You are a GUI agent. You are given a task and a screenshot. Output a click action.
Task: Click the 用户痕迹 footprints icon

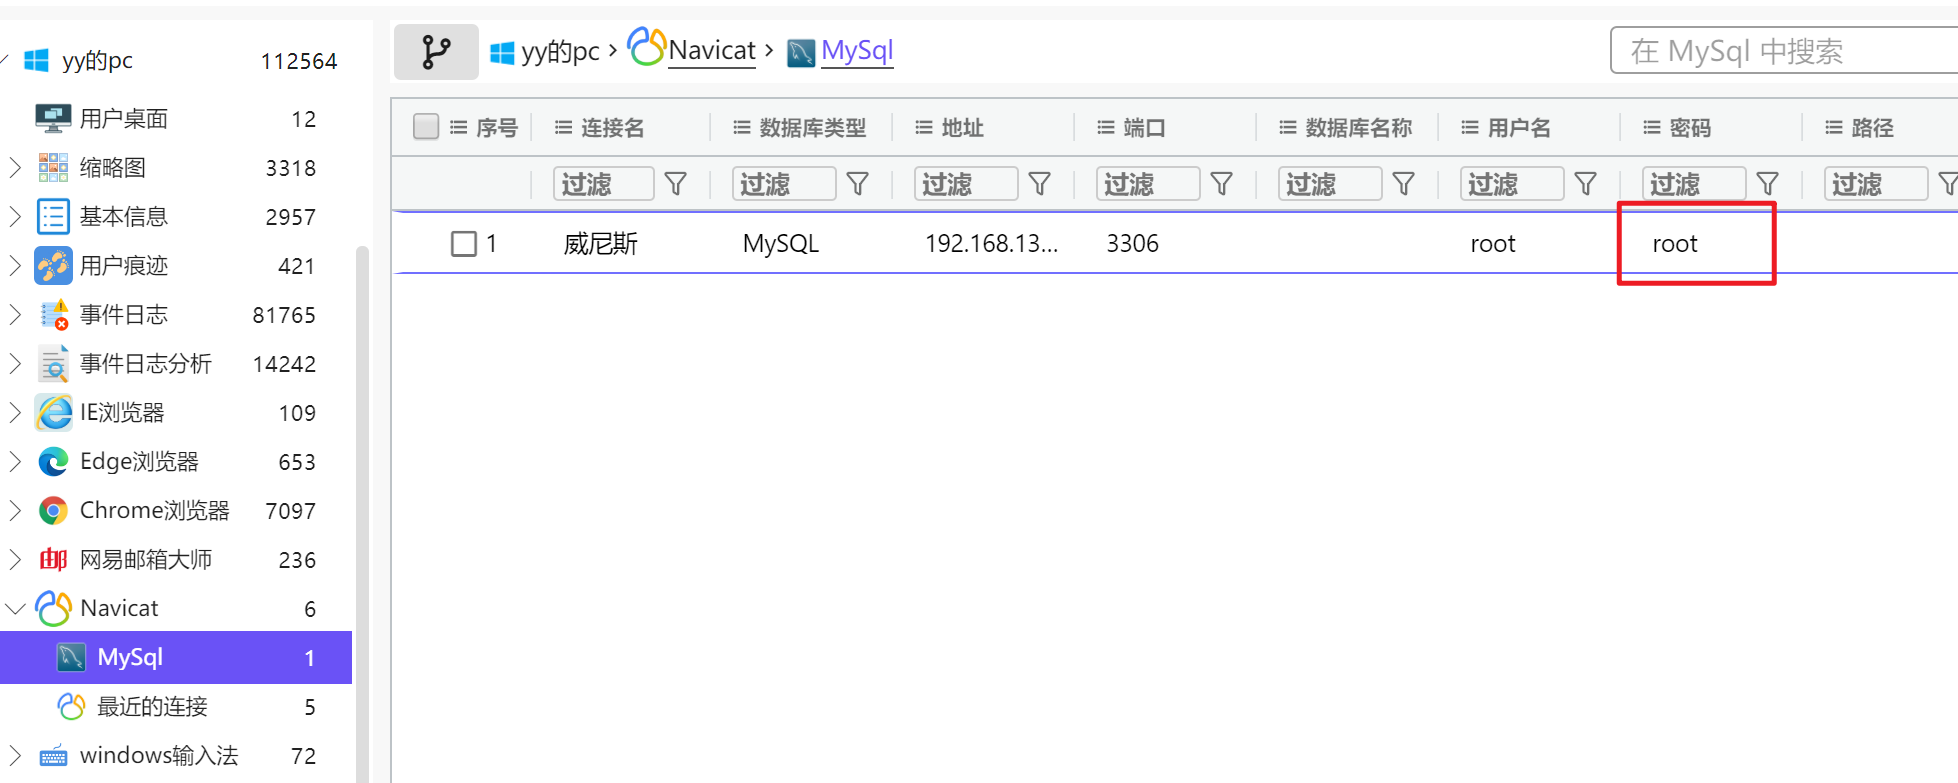coord(53,265)
